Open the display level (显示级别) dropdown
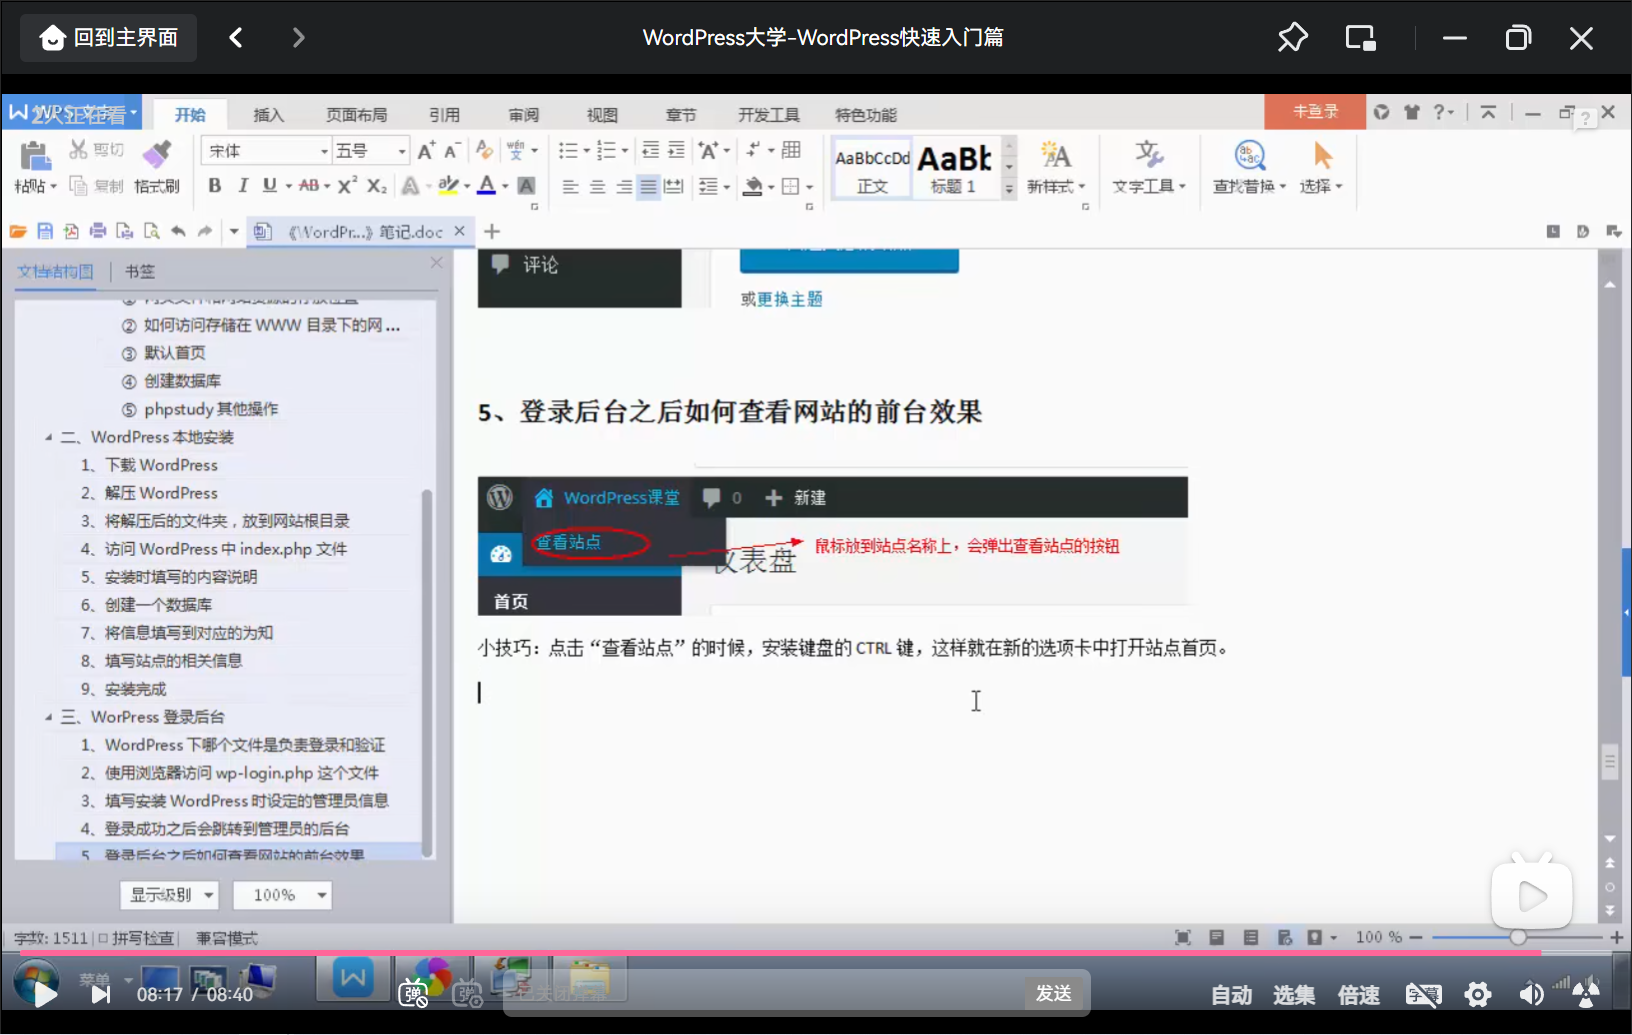1632x1035 pixels. tap(169, 895)
